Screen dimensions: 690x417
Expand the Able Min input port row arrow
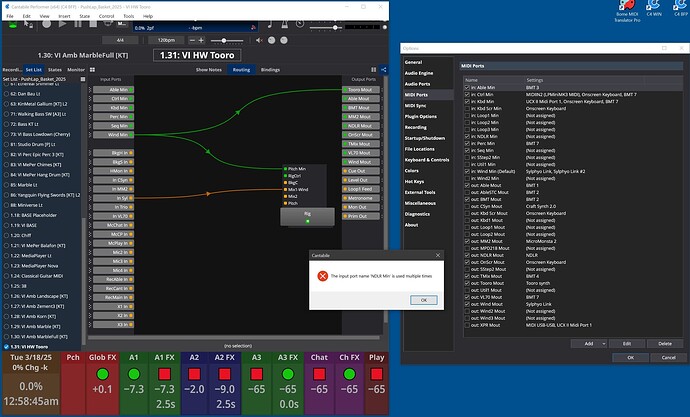tap(90, 90)
